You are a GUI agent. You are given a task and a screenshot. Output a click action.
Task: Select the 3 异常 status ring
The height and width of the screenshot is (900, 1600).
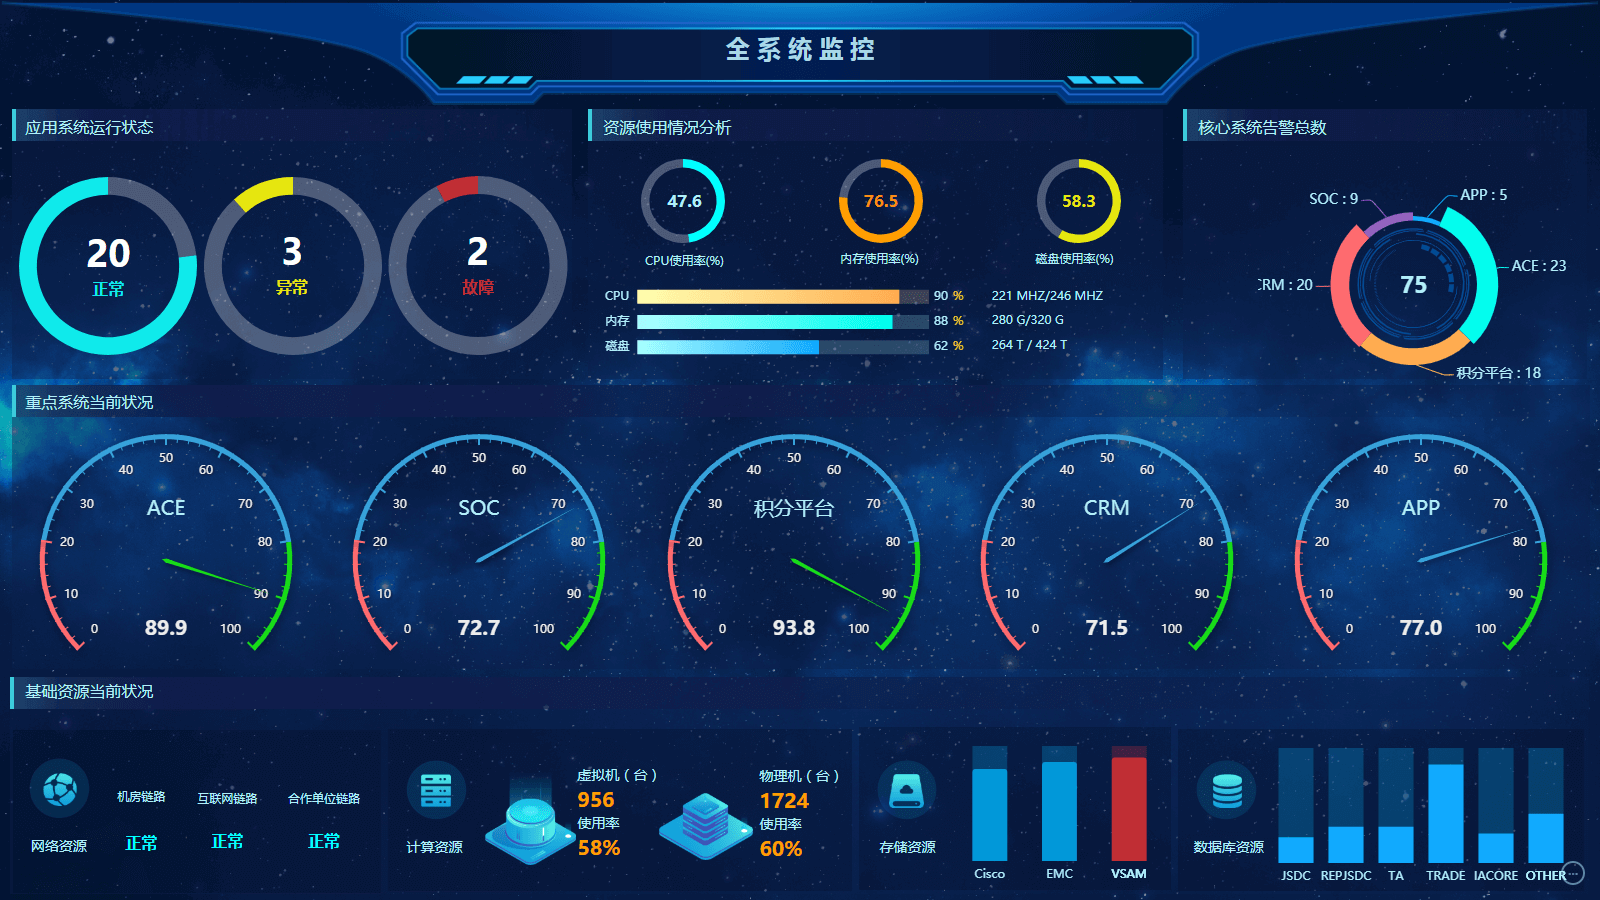pyautogui.click(x=292, y=265)
